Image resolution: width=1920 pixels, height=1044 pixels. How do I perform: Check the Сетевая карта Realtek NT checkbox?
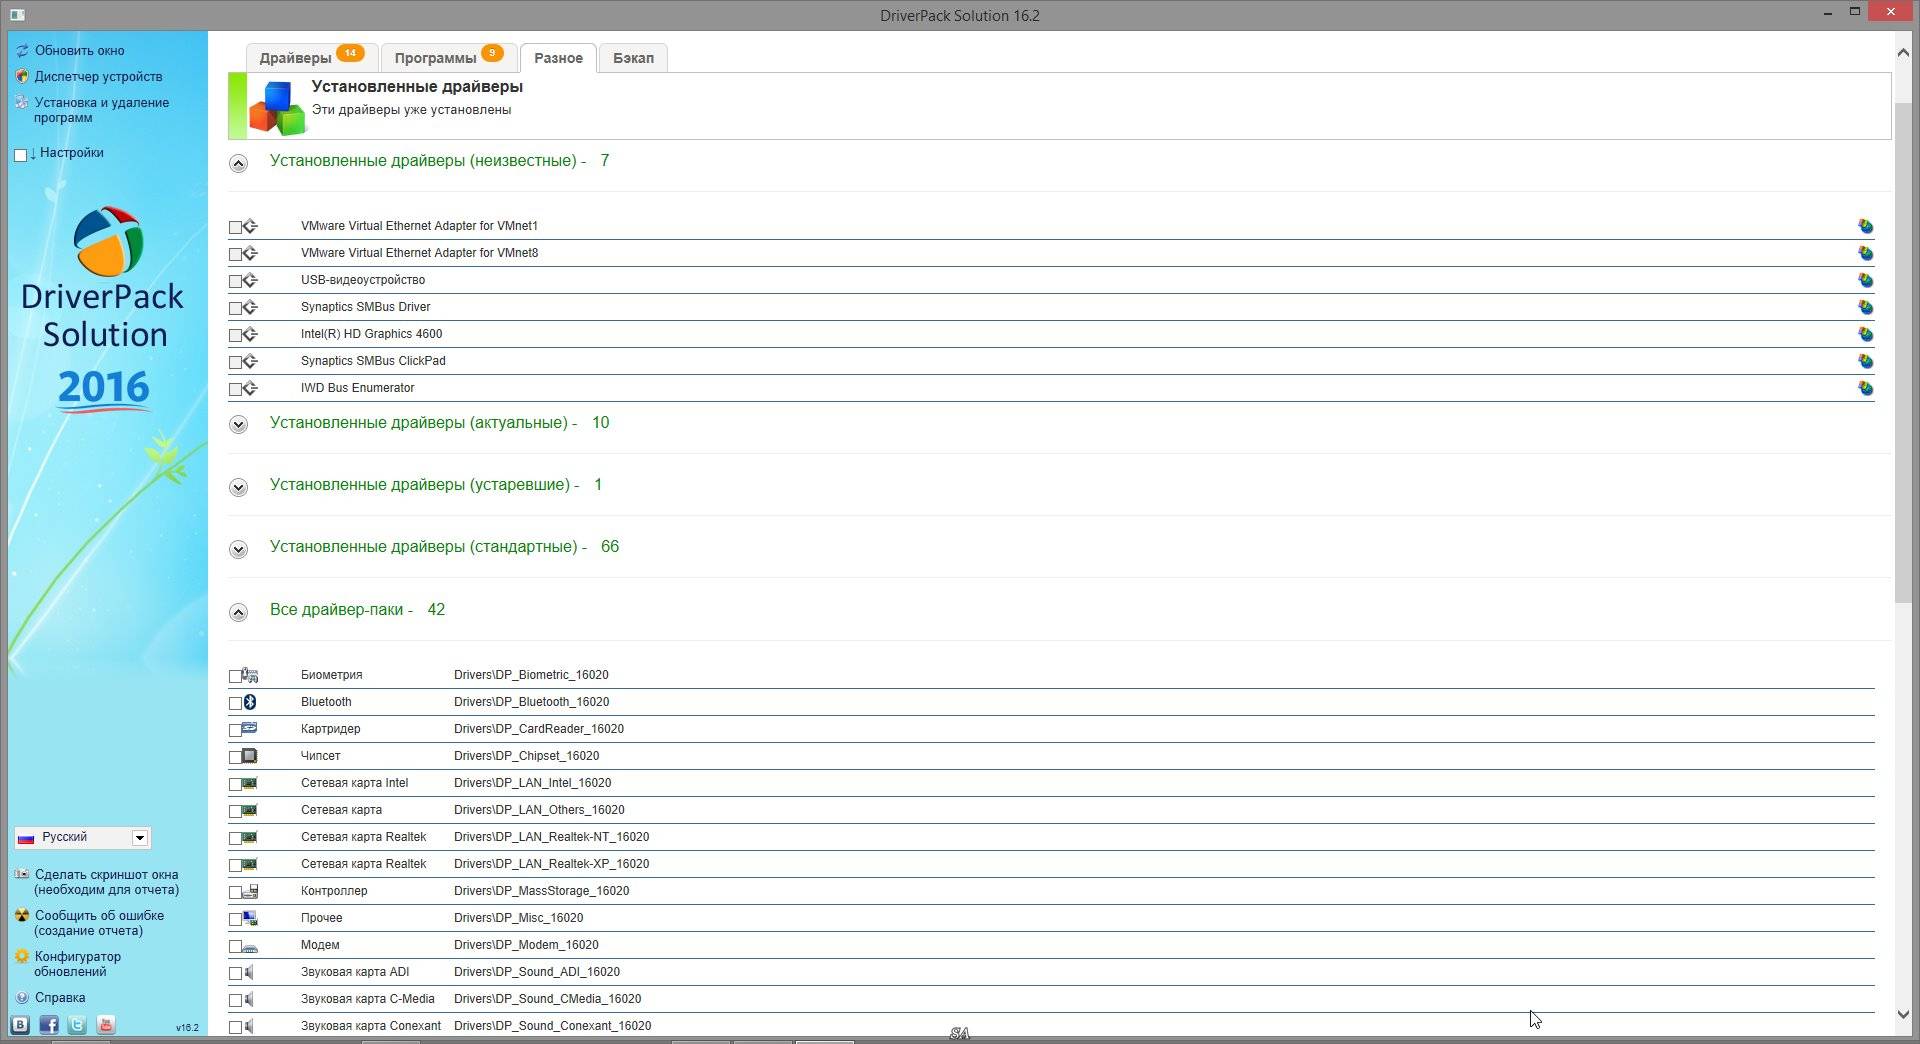click(x=235, y=838)
